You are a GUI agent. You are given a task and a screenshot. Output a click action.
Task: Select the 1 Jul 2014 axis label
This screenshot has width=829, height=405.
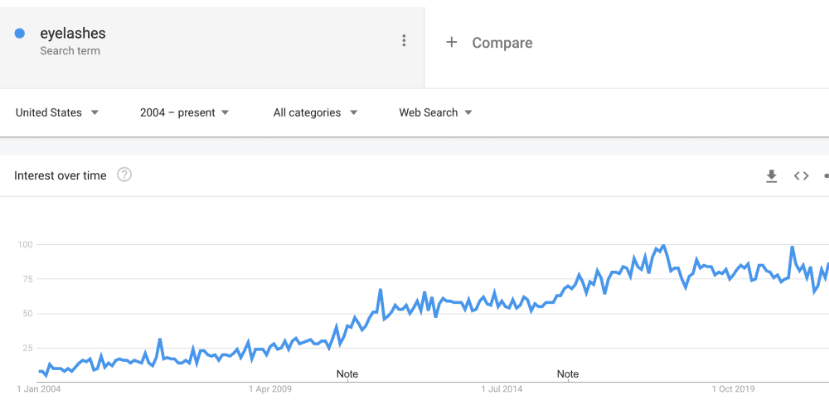(x=502, y=390)
